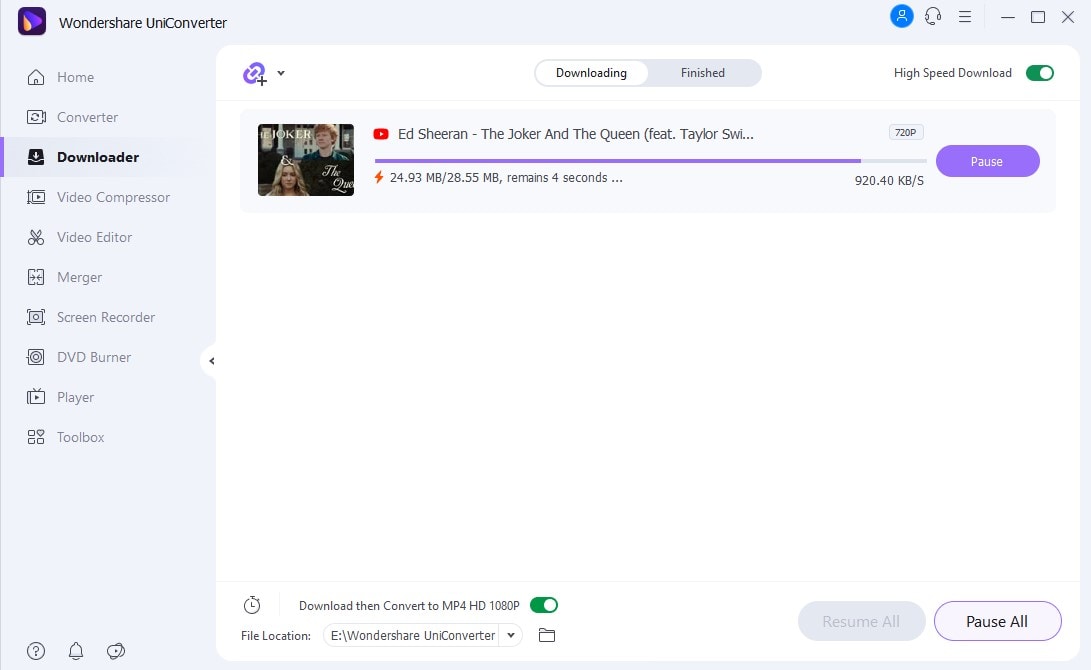The width and height of the screenshot is (1091, 670).
Task: Switch to the Downloading tab
Action: pyautogui.click(x=591, y=73)
